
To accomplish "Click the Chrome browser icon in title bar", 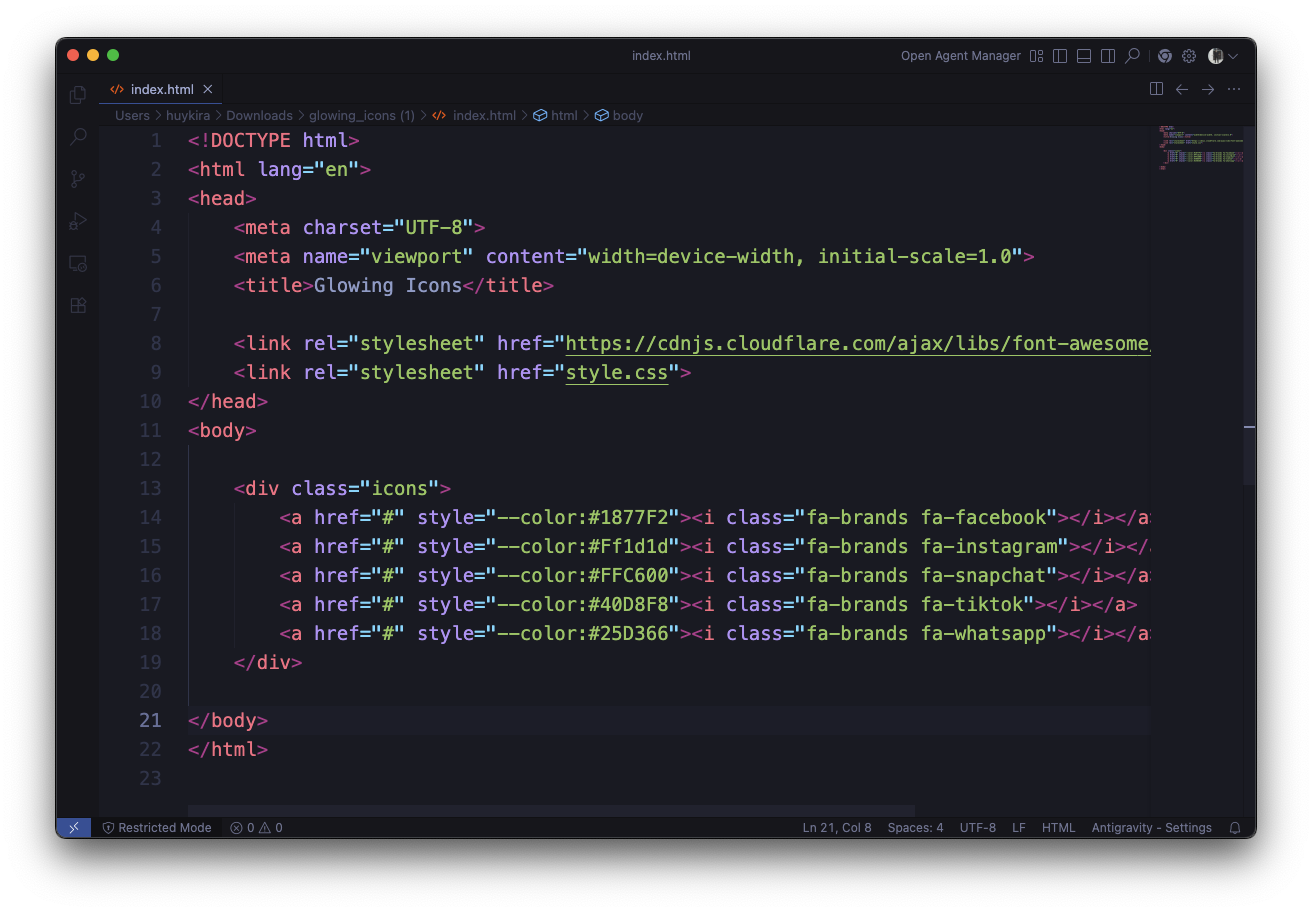I will [x=1165, y=56].
